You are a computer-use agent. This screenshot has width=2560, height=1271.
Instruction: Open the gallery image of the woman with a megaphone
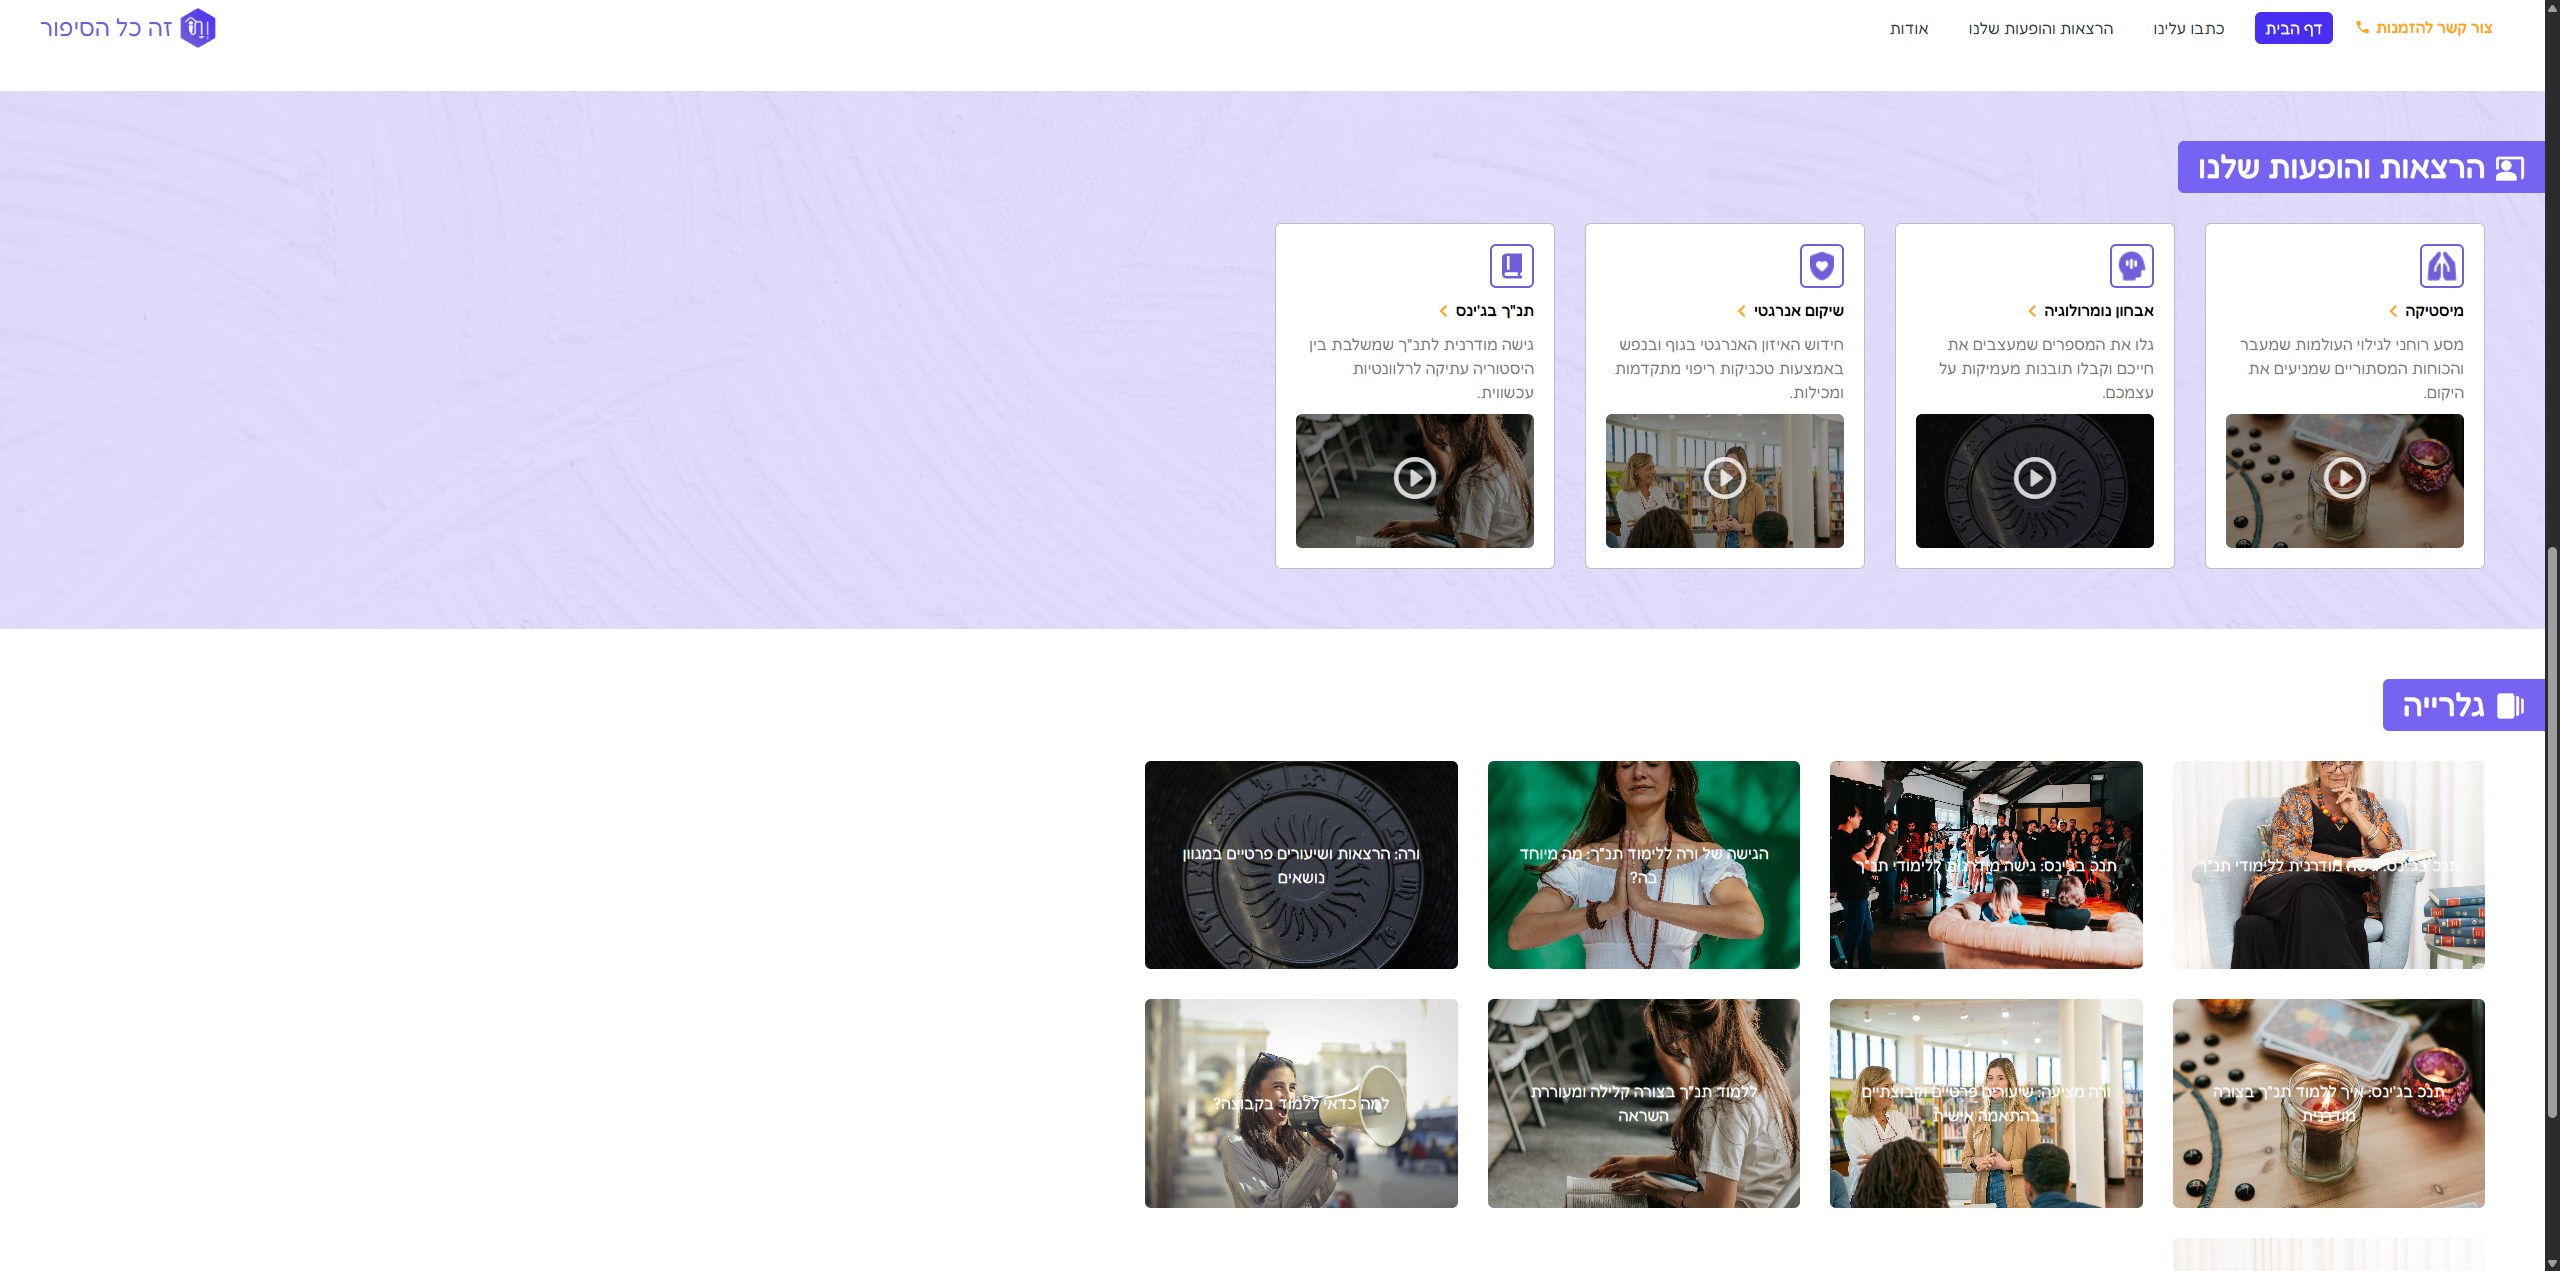(1301, 1103)
